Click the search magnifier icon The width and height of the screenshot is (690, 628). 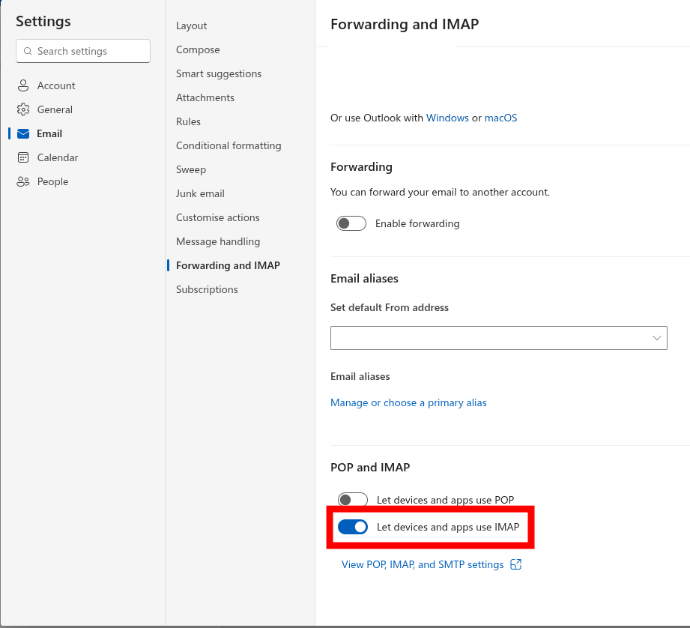pos(28,51)
